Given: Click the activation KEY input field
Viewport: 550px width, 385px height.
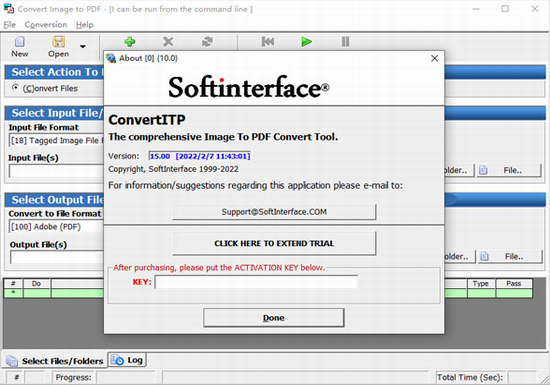Looking at the screenshot, I should (256, 282).
